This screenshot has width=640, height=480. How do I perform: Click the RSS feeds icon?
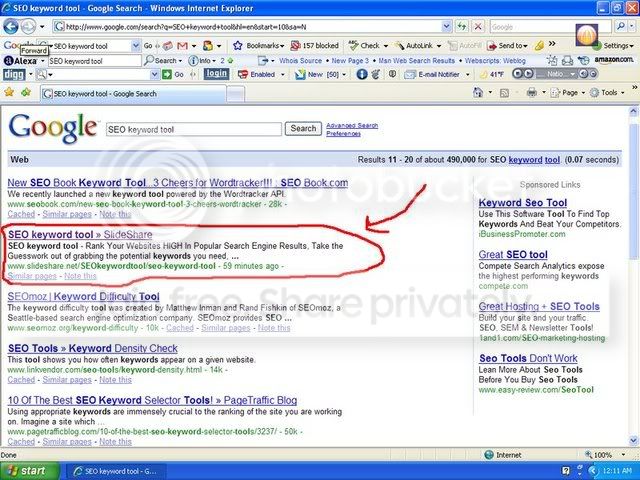(x=504, y=93)
